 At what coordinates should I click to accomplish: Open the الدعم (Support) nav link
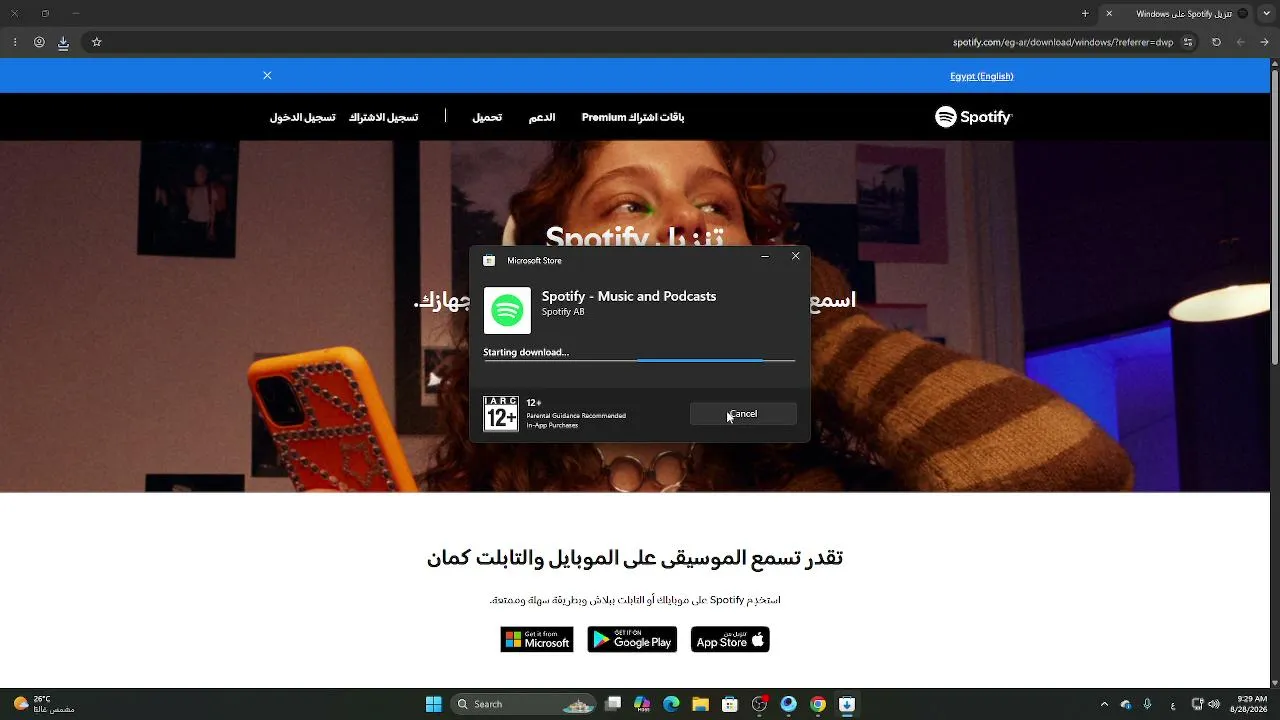click(x=542, y=117)
